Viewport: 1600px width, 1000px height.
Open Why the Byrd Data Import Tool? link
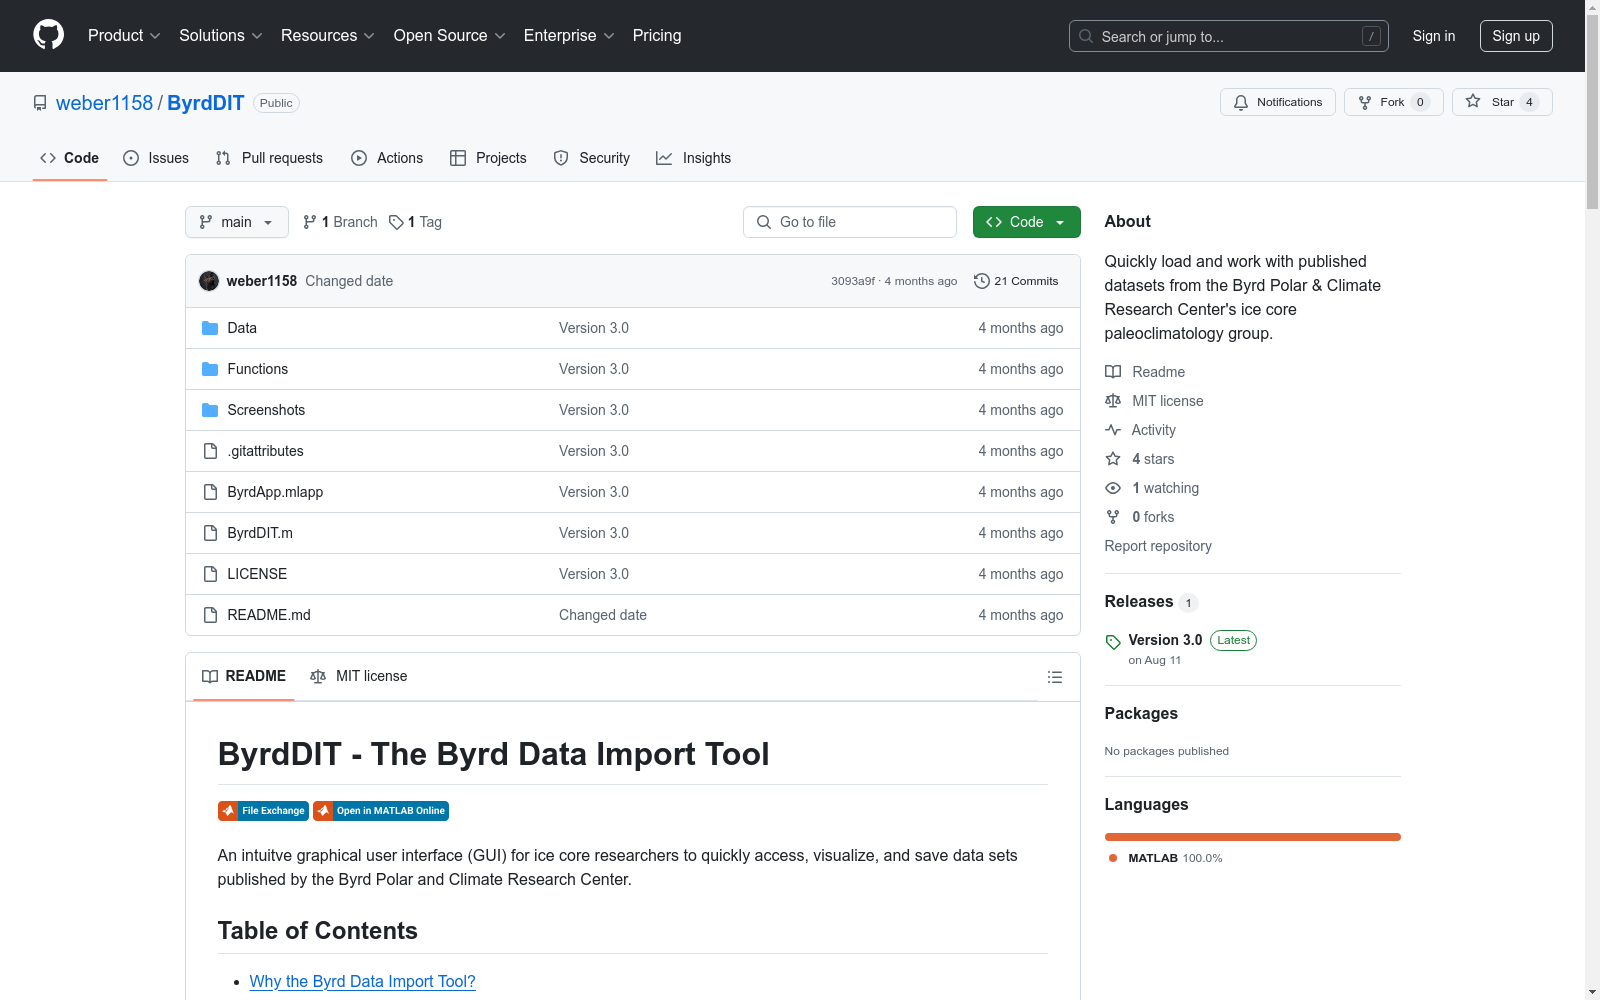(362, 982)
